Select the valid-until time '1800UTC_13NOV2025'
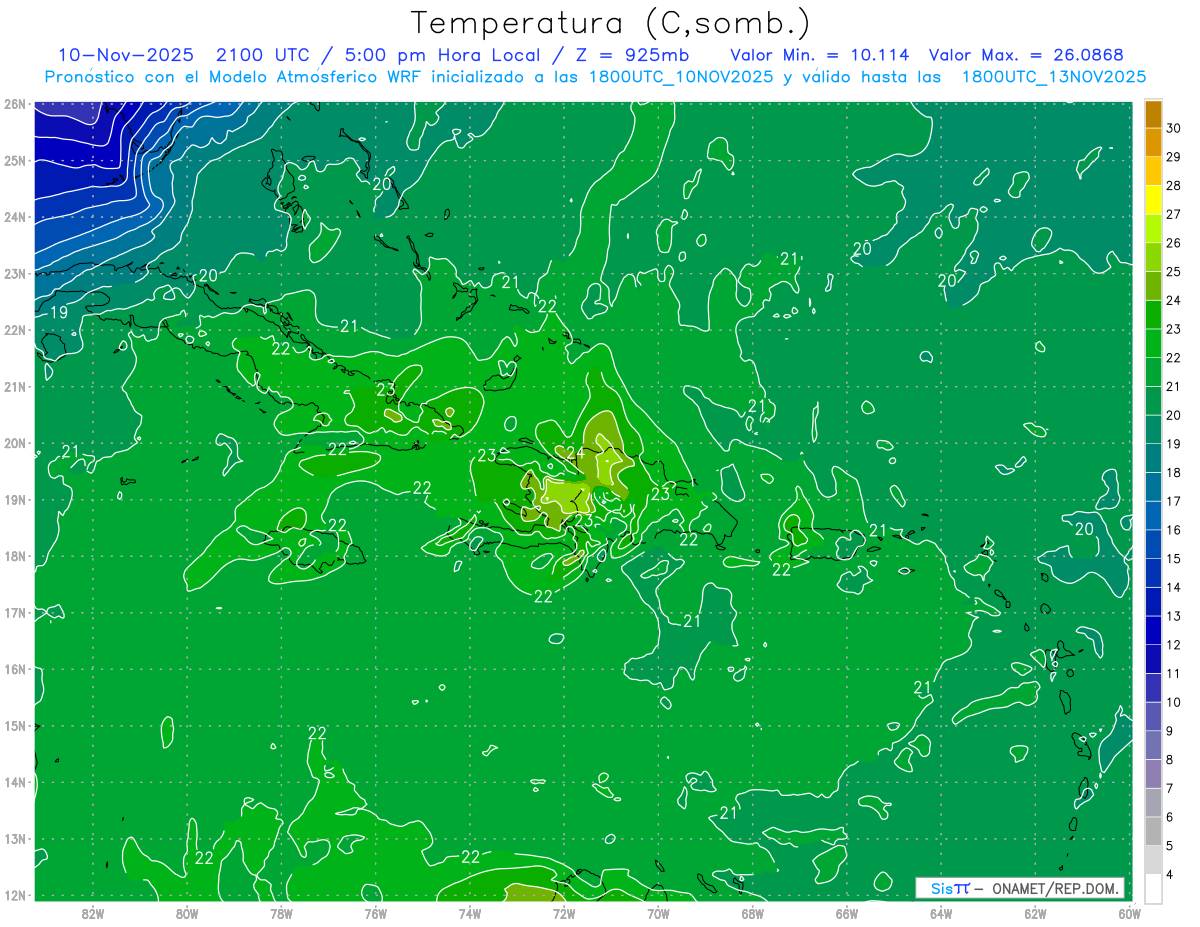 1054,77
